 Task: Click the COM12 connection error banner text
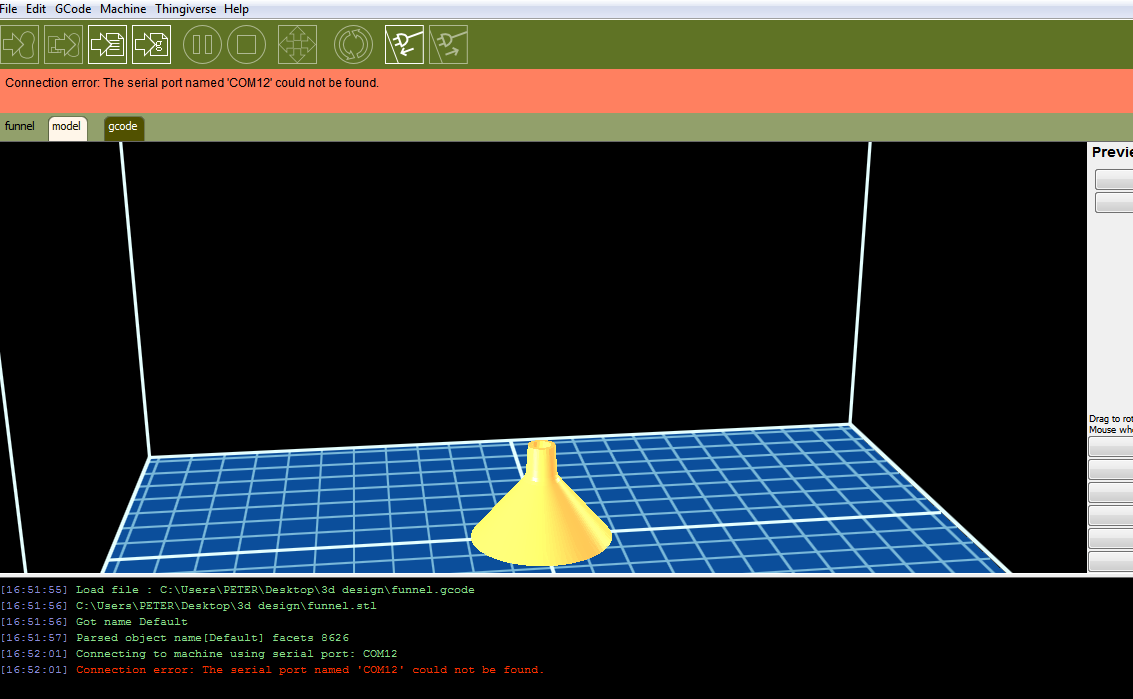(x=192, y=83)
